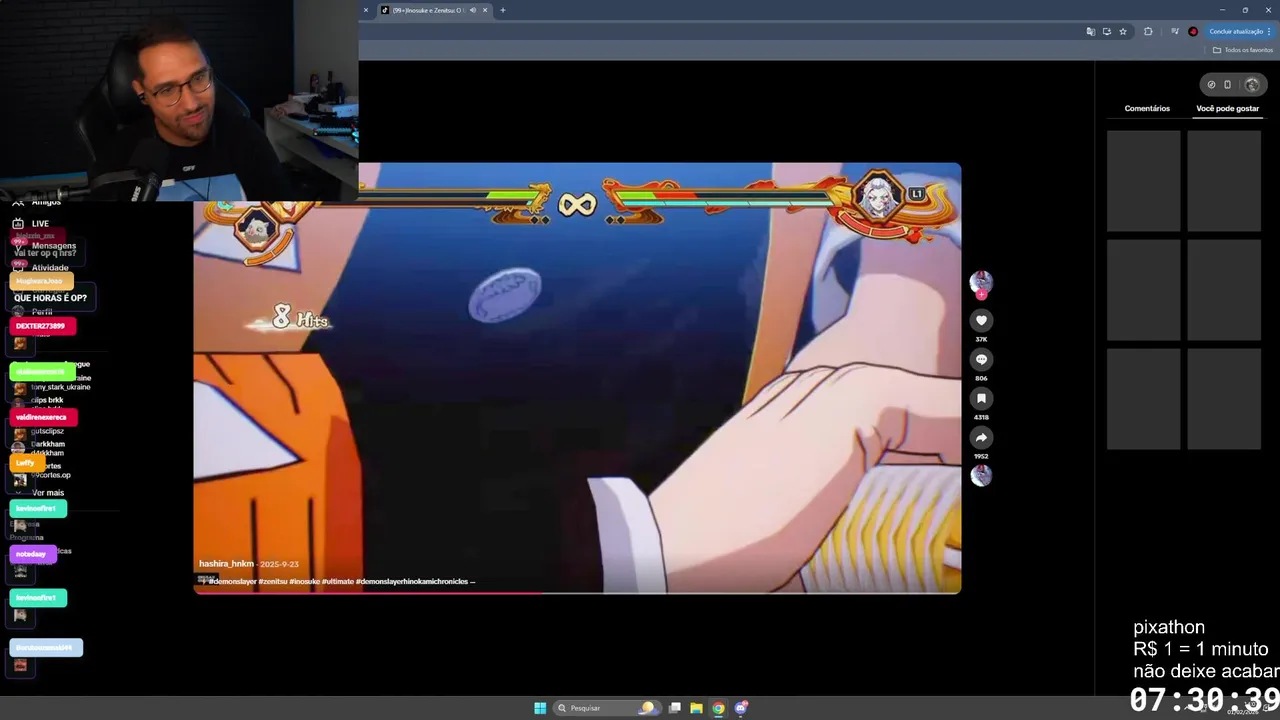Open comments via speech bubble icon
1280x720 pixels.
point(981,359)
